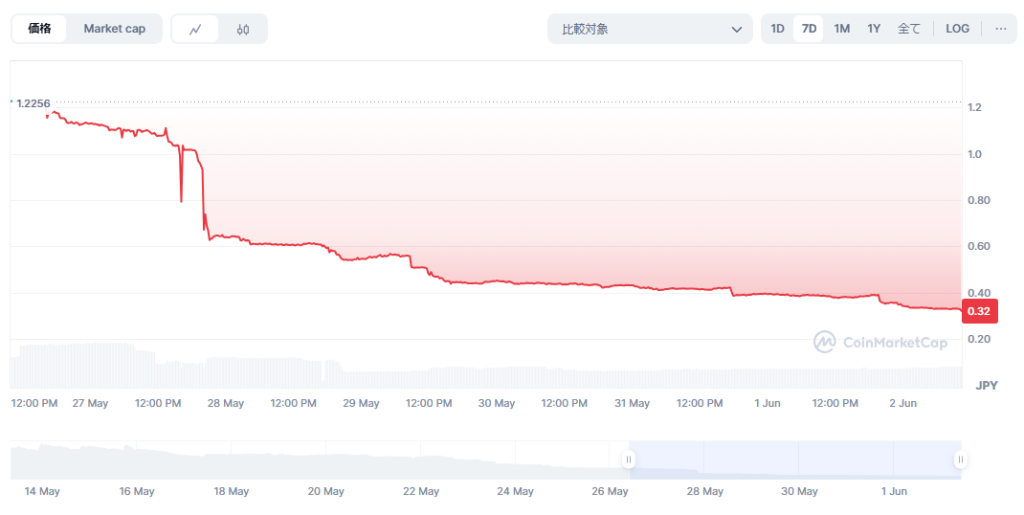1024x515 pixels.
Task: Show all-time data with 全て
Action: tap(909, 29)
